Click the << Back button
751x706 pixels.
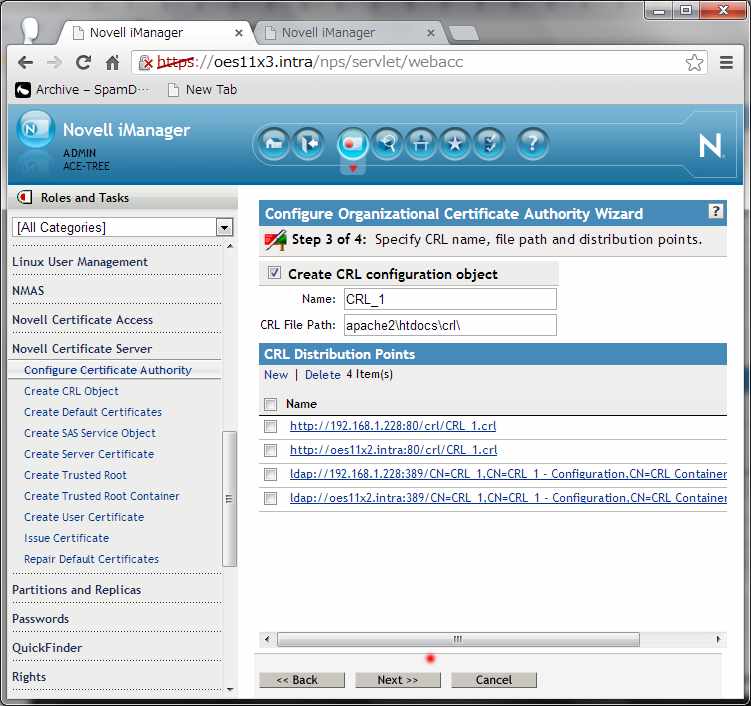click(x=302, y=680)
